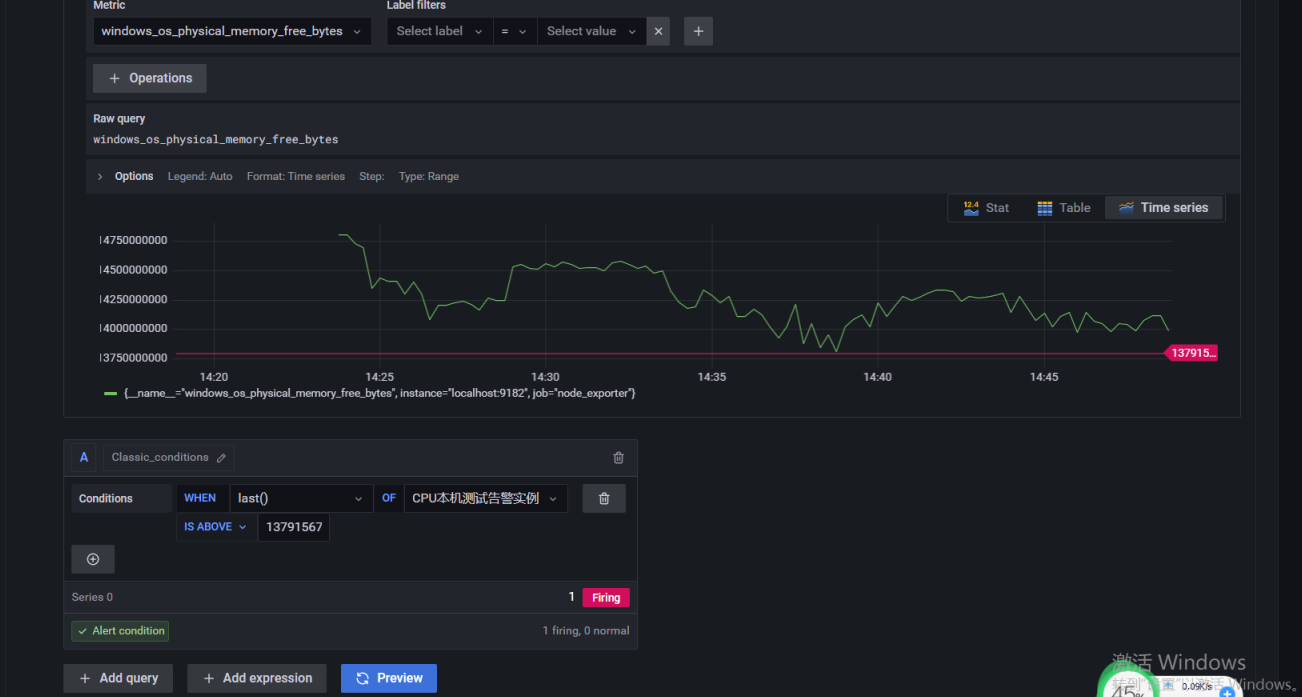
Task: Click the 'Format: Time series' option text
Action: tap(296, 176)
